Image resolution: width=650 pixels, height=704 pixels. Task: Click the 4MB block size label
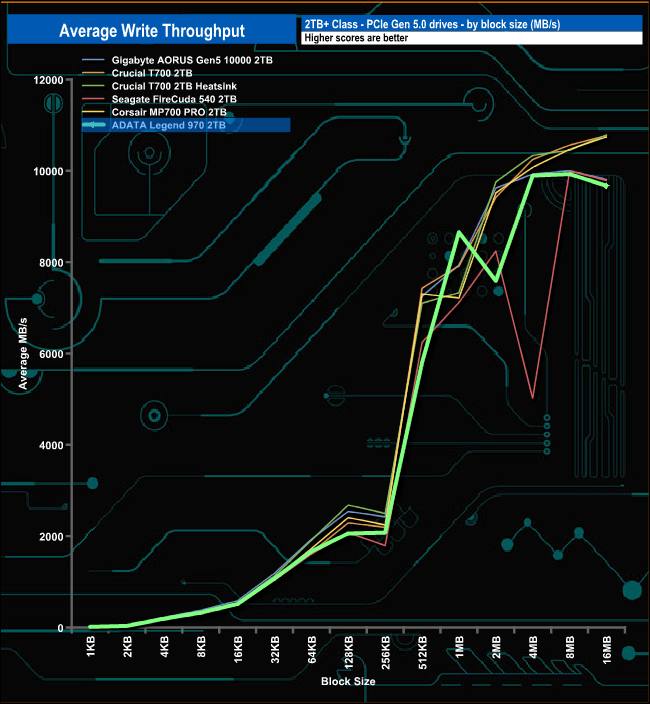tap(533, 647)
